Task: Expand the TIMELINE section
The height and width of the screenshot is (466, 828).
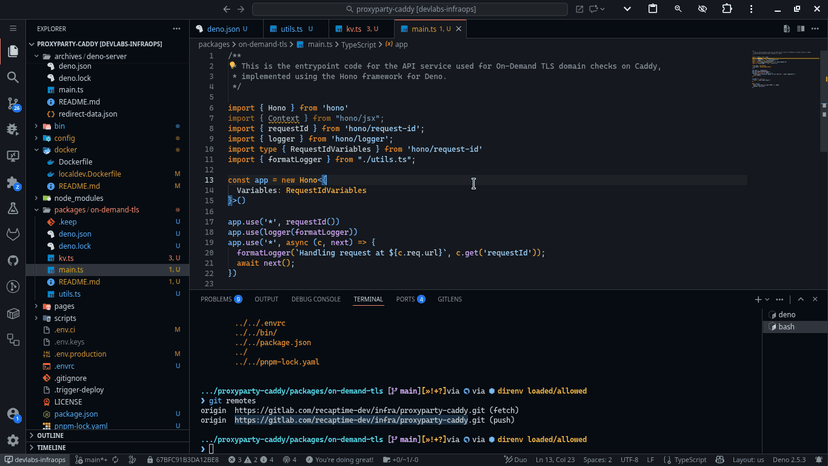Action: 50,448
